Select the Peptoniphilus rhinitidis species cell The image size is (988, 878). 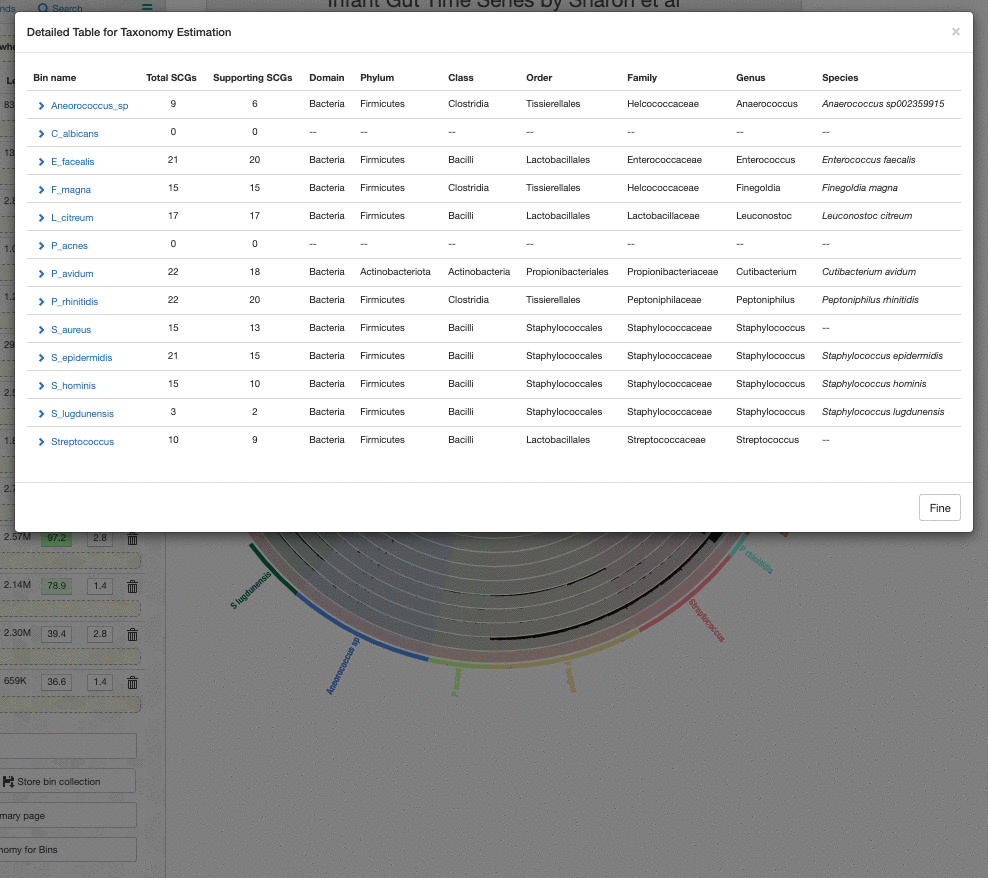(870, 300)
